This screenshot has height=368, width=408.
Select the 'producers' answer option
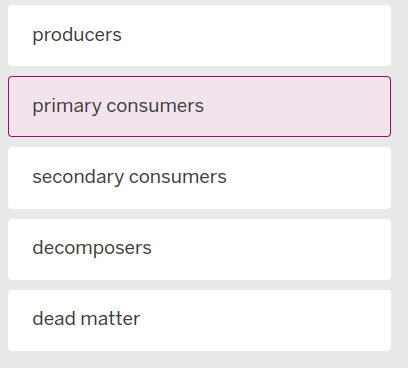pos(199,35)
